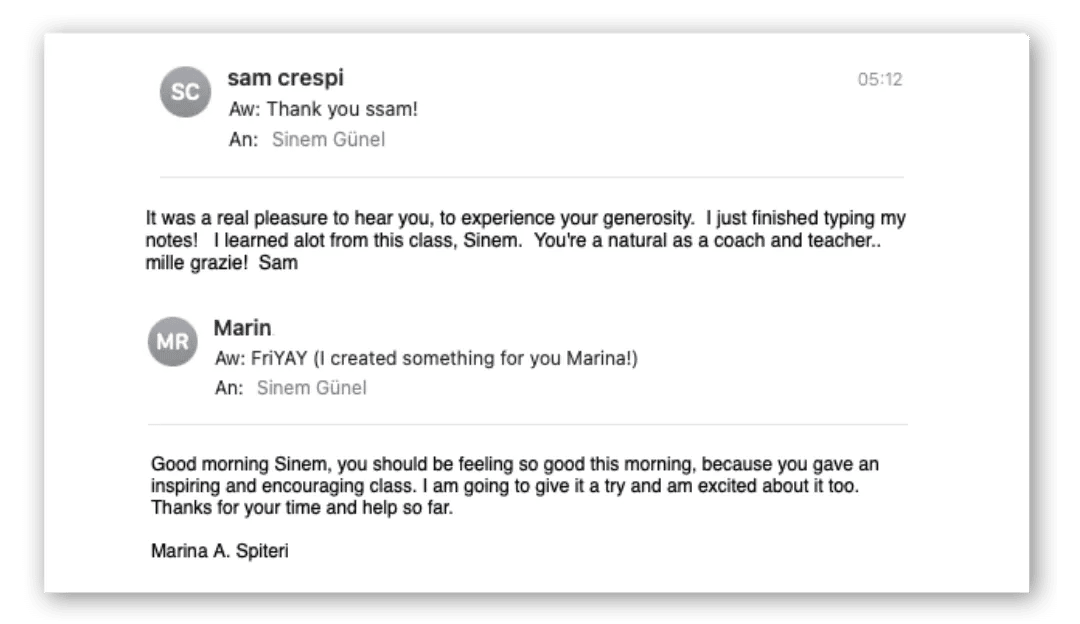Click the divider line below sam crespi's header
The height and width of the screenshot is (624, 1080).
click(532, 177)
